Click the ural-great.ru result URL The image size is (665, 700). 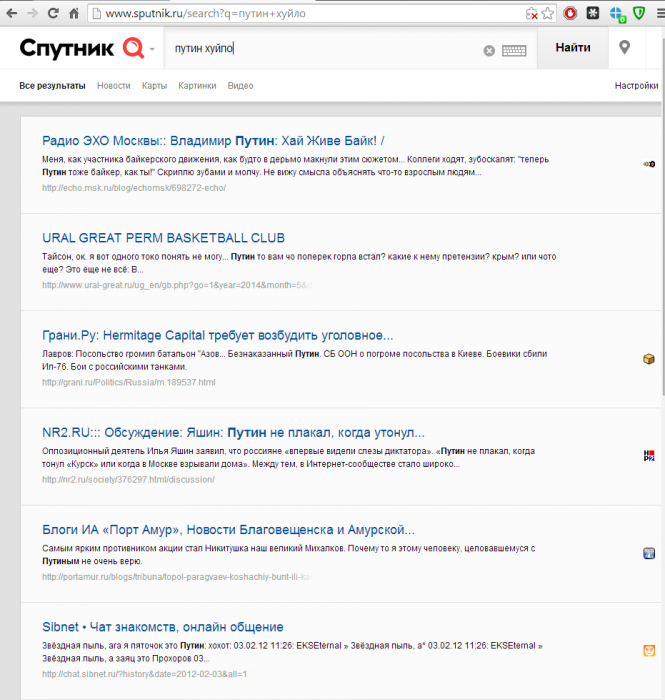tap(177, 285)
